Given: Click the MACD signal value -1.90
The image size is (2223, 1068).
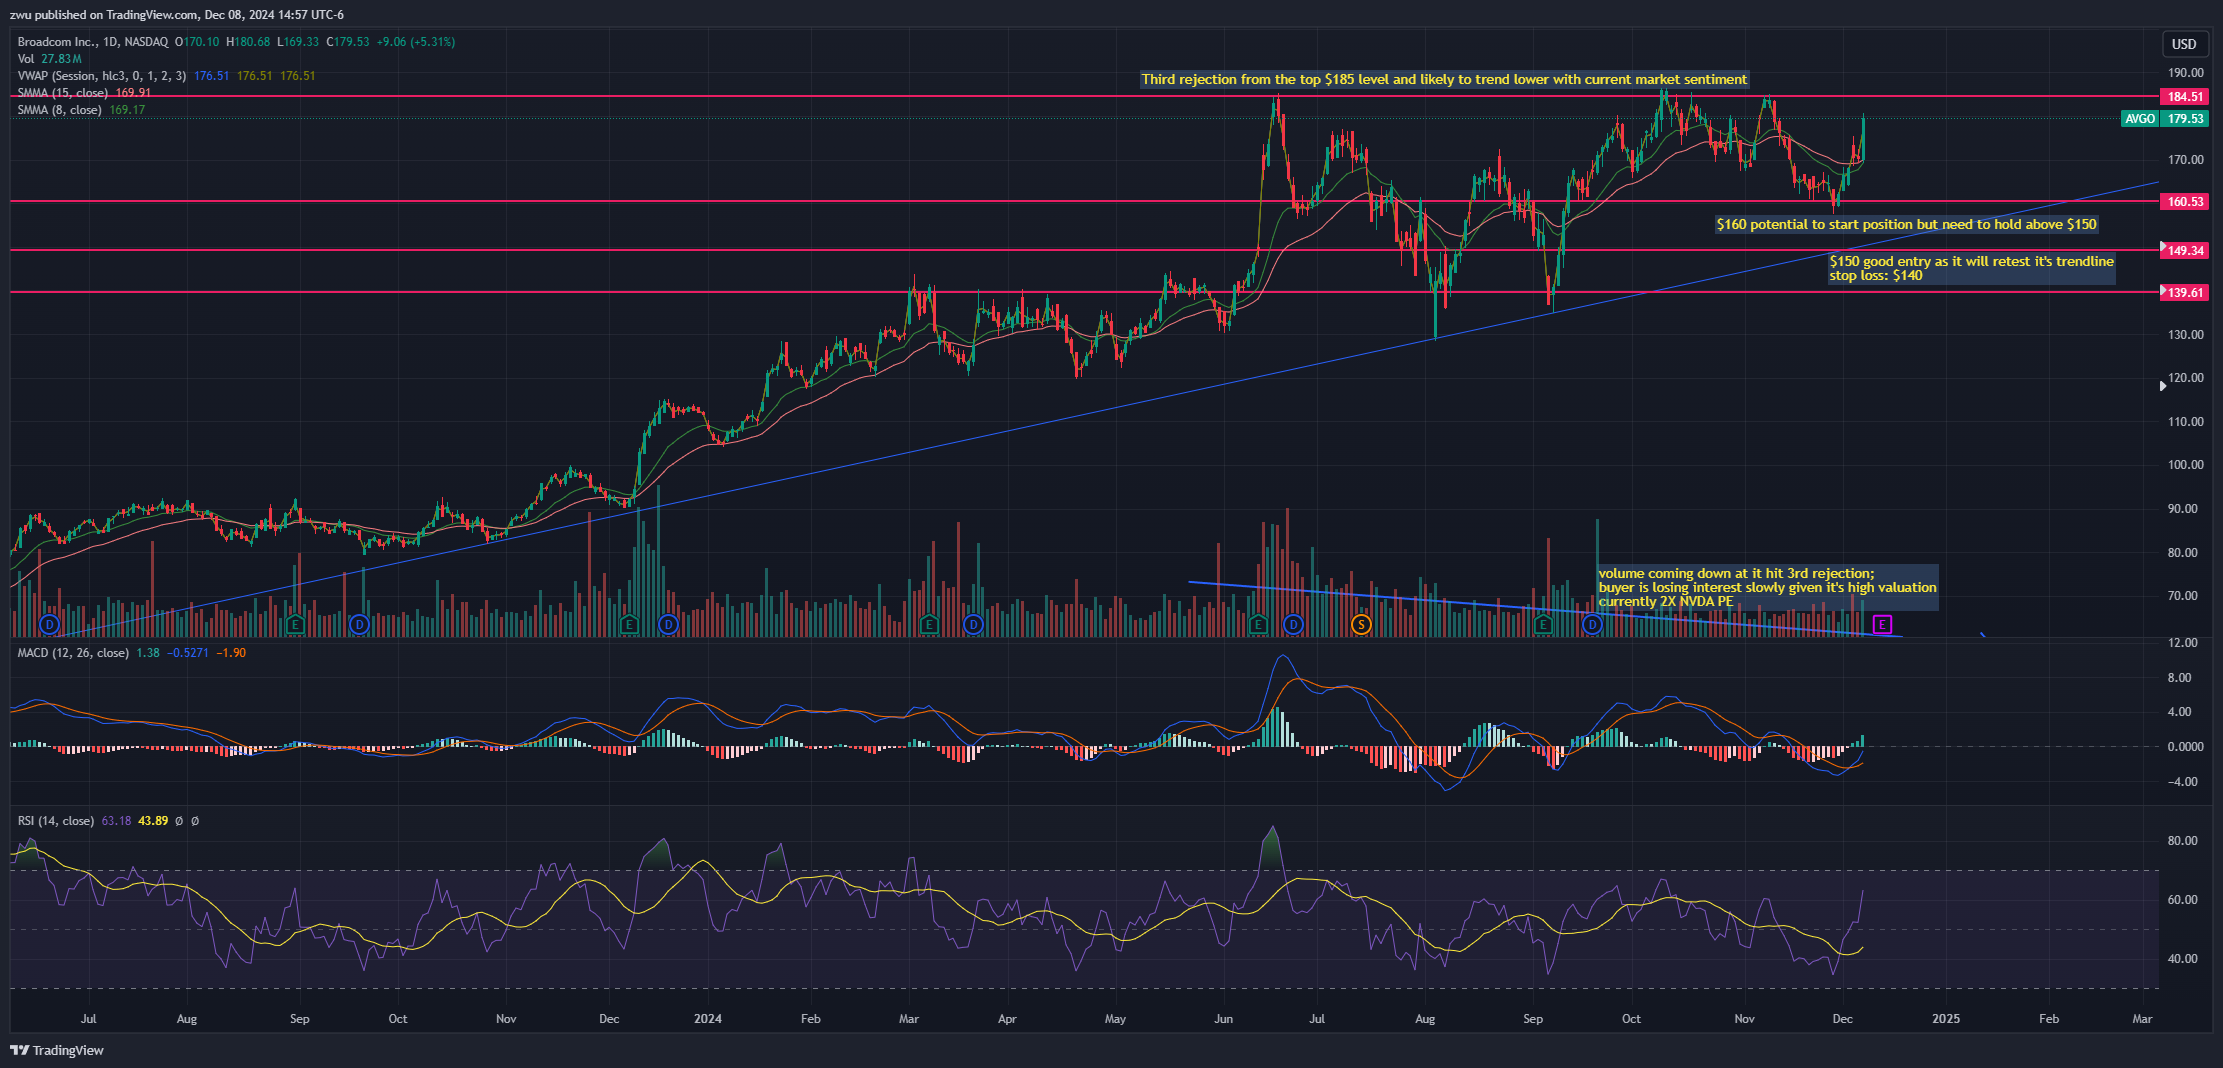Looking at the screenshot, I should click(x=231, y=653).
